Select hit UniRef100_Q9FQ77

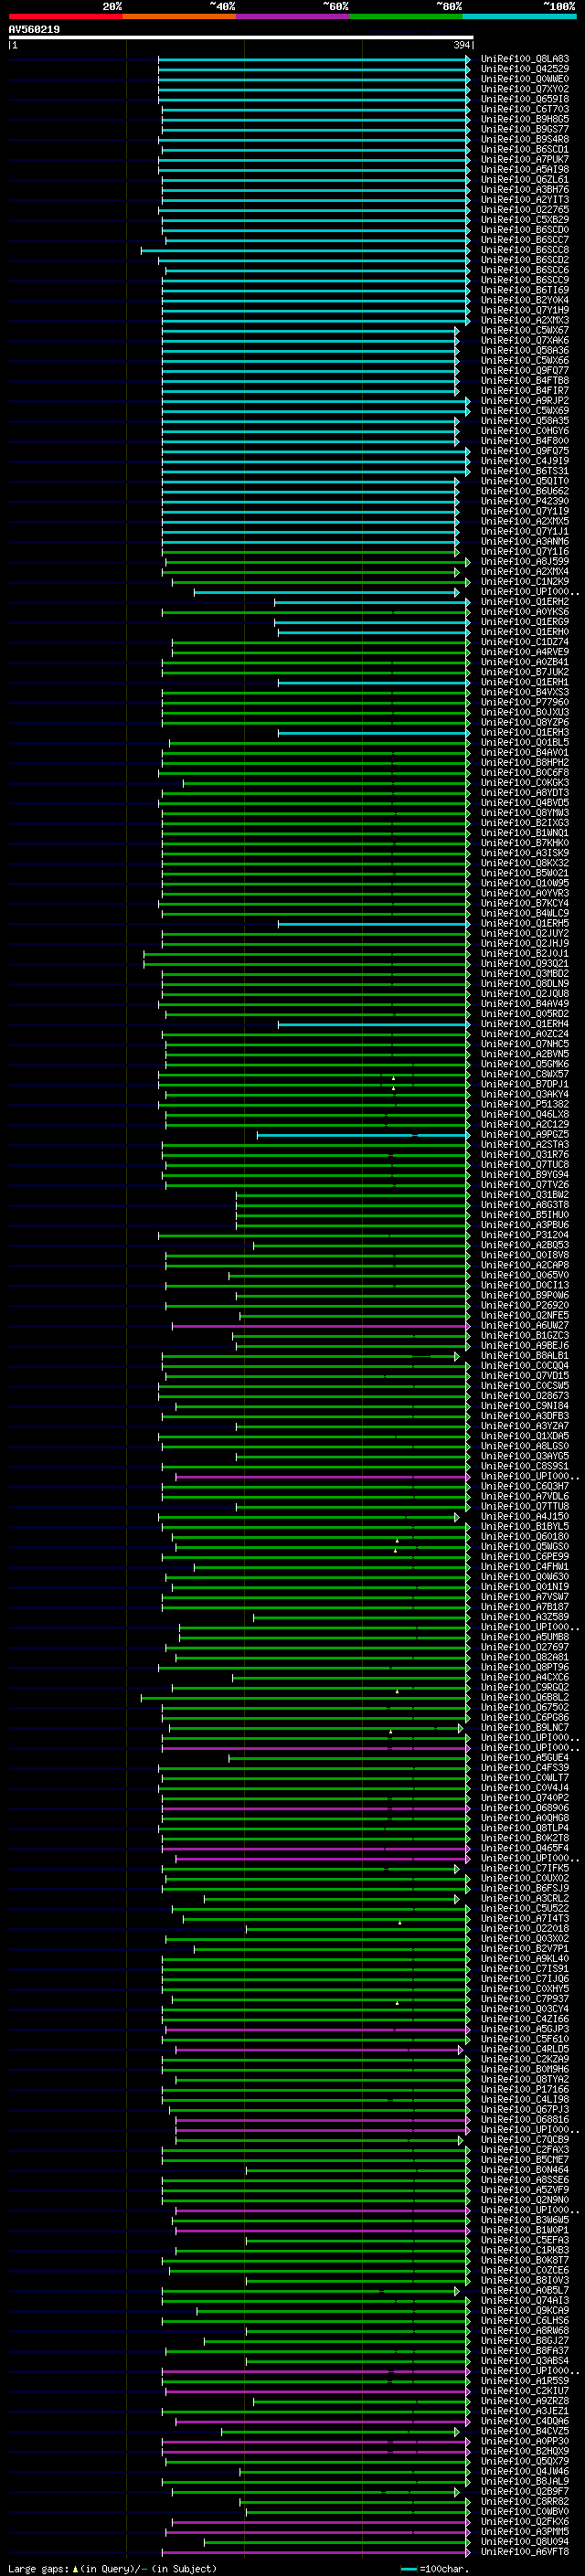click(525, 371)
